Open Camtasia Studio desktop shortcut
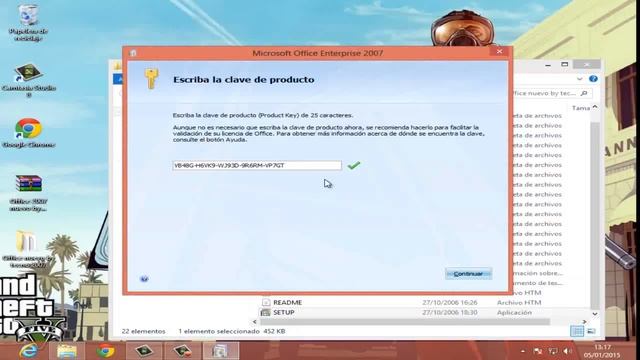Image resolution: width=640 pixels, height=360 pixels. (28, 80)
